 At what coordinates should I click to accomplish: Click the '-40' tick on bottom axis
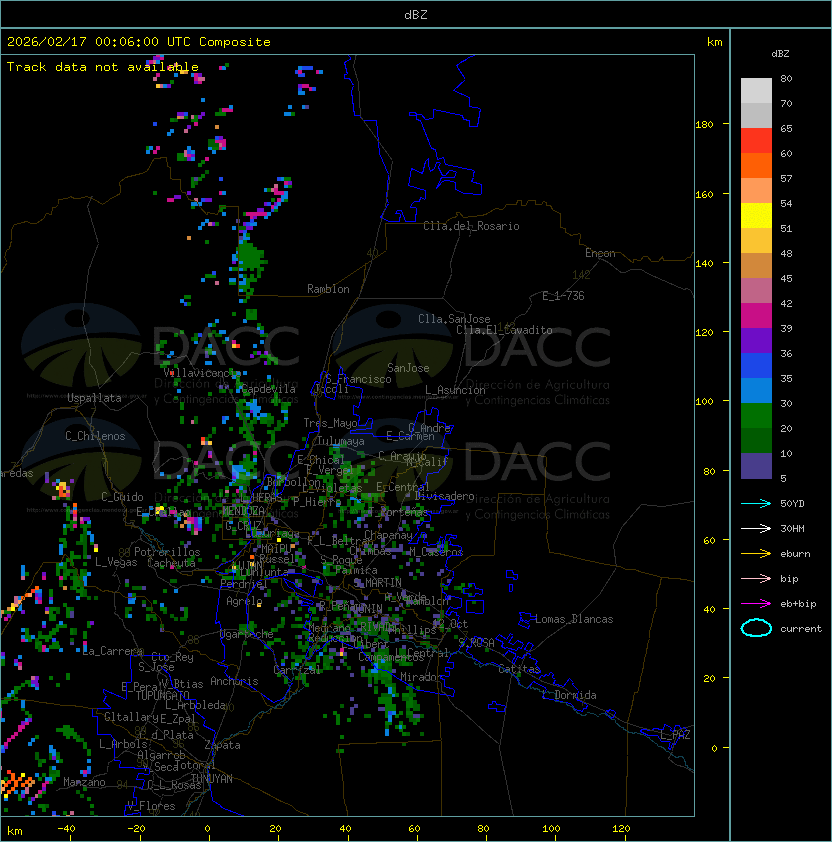67,829
